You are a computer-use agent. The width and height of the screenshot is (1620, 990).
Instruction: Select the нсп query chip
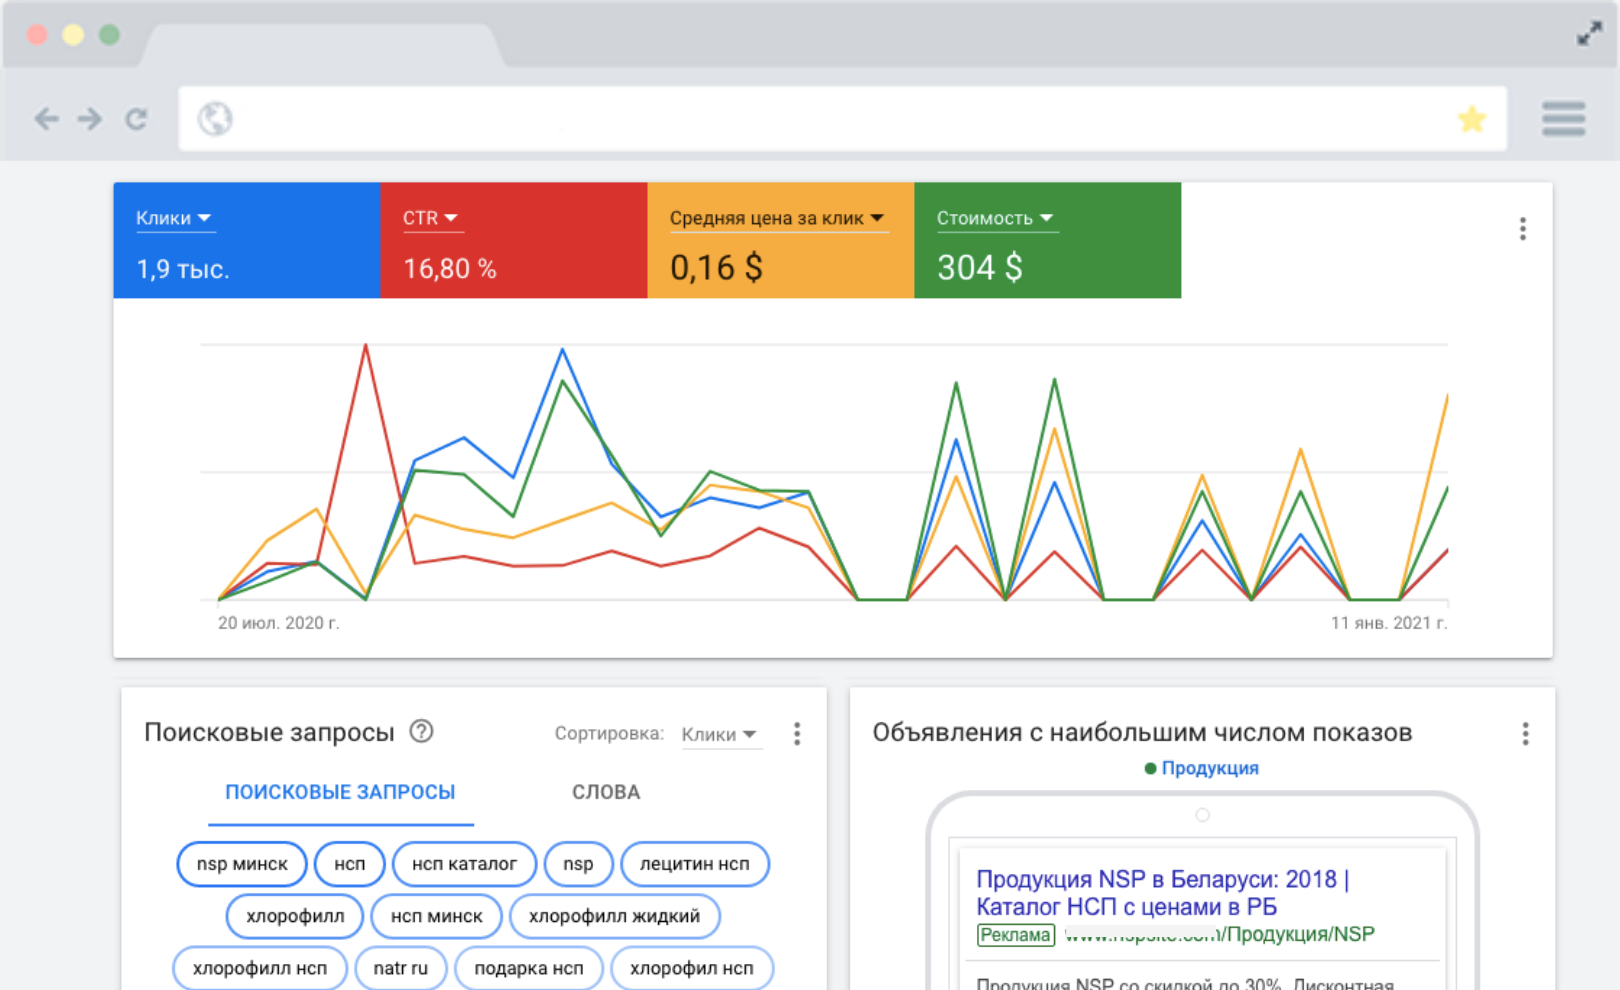350,864
